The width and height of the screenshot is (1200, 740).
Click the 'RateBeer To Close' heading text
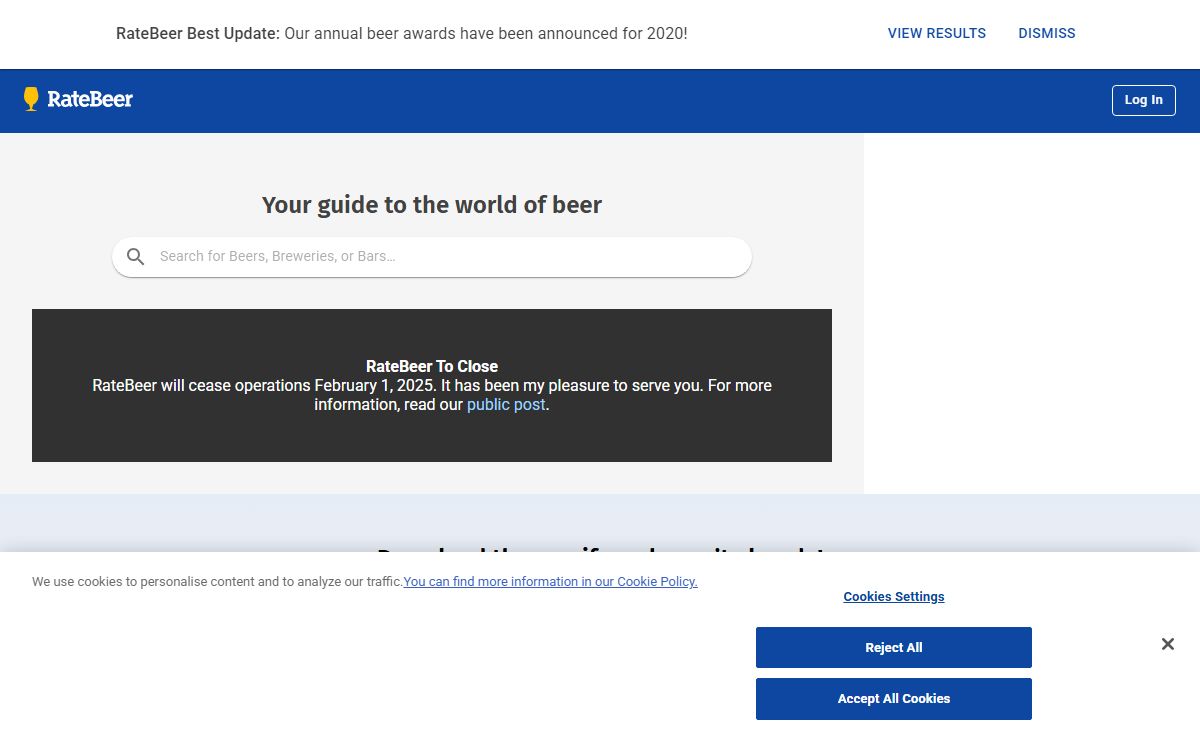pos(432,366)
